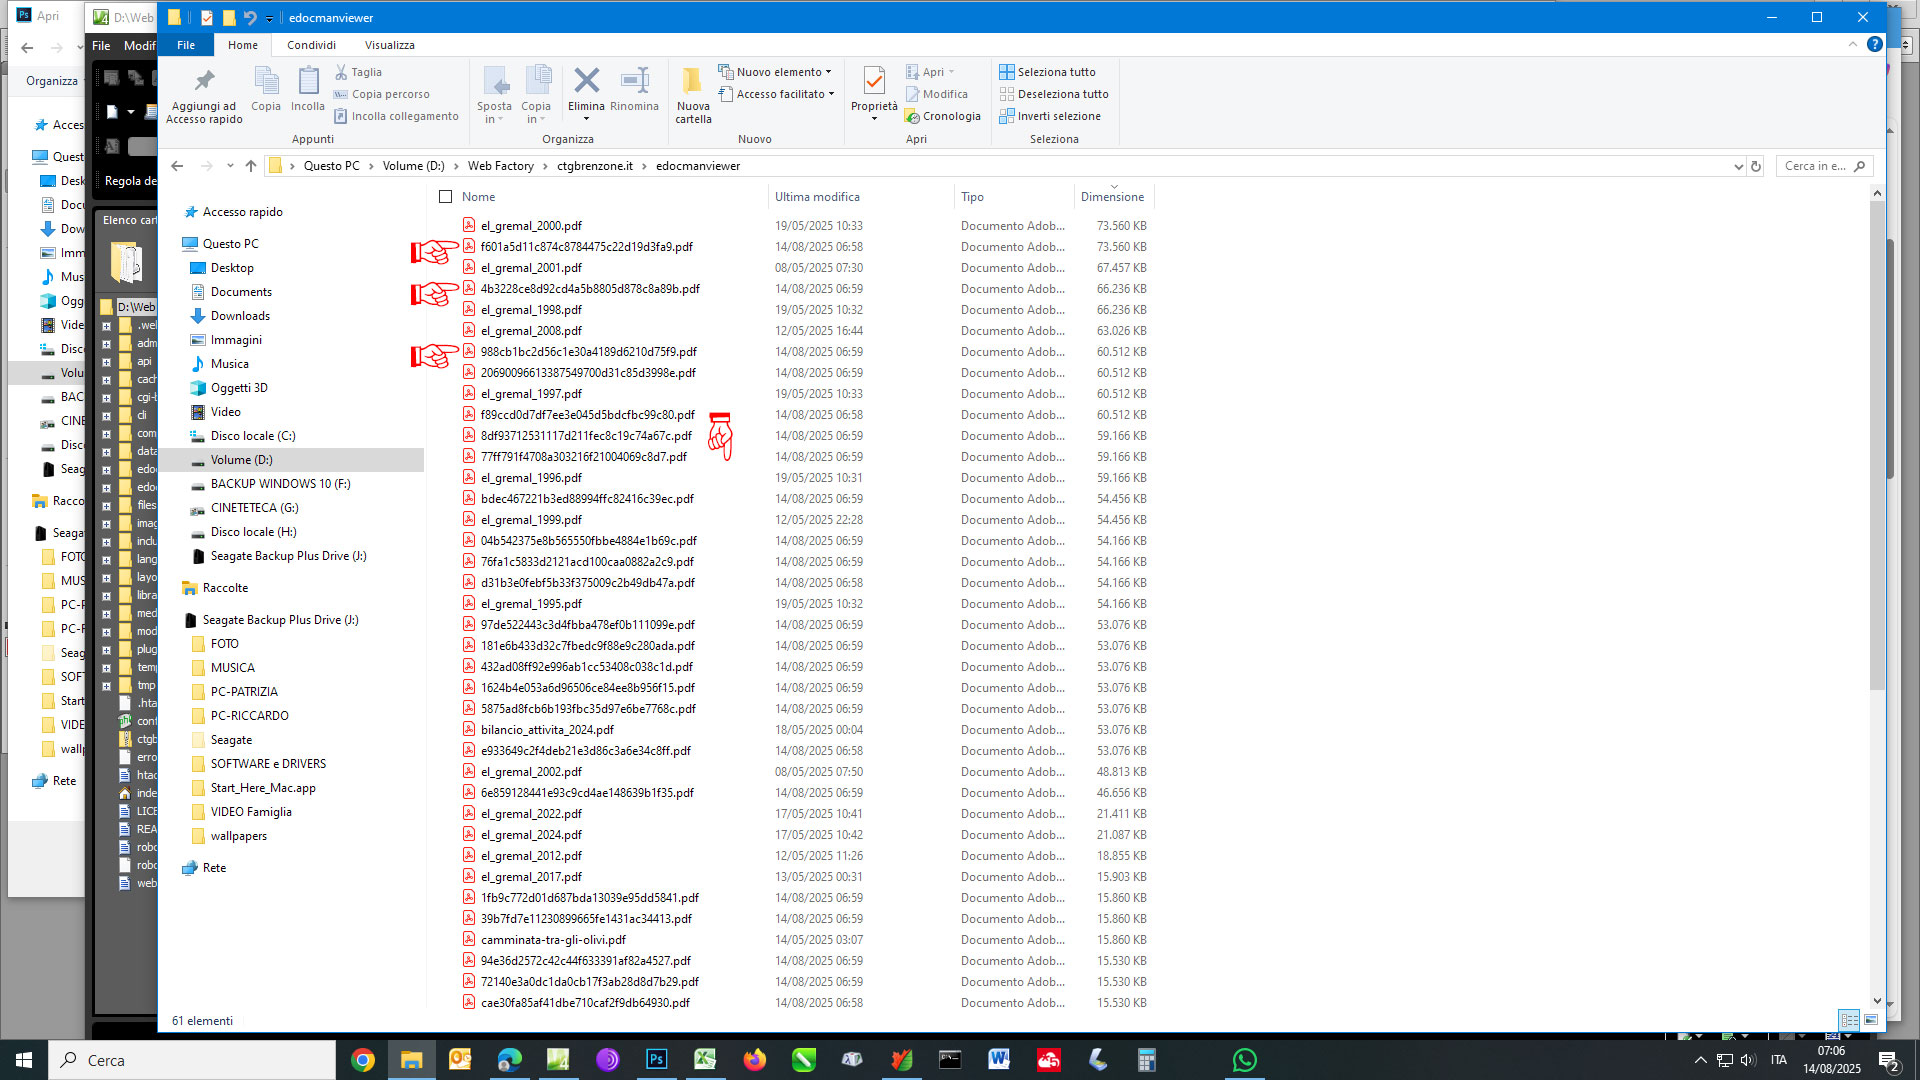1920x1080 pixels.
Task: Navigate back with the left arrow button
Action: [177, 166]
